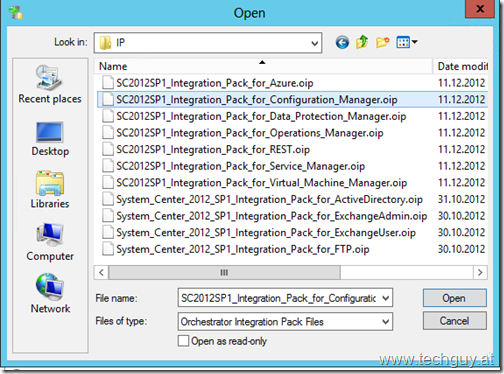
Task: Expand the Files of type dropdown
Action: coord(386,322)
